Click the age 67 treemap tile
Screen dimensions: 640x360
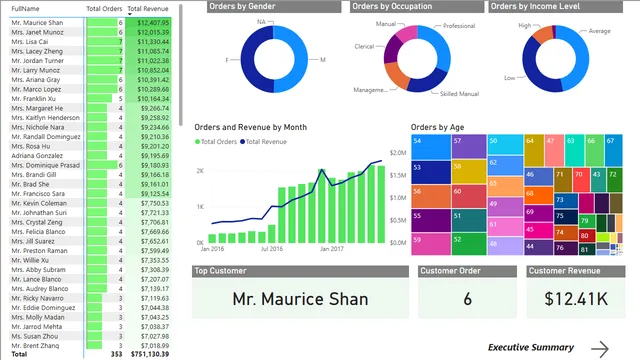[613, 150]
